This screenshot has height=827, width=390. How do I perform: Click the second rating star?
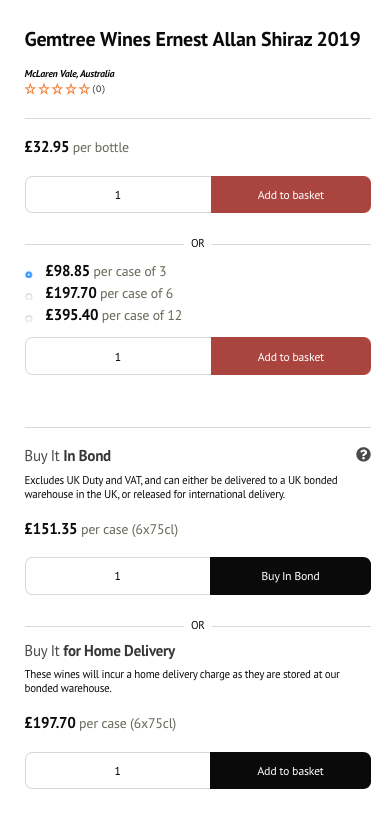(44, 89)
